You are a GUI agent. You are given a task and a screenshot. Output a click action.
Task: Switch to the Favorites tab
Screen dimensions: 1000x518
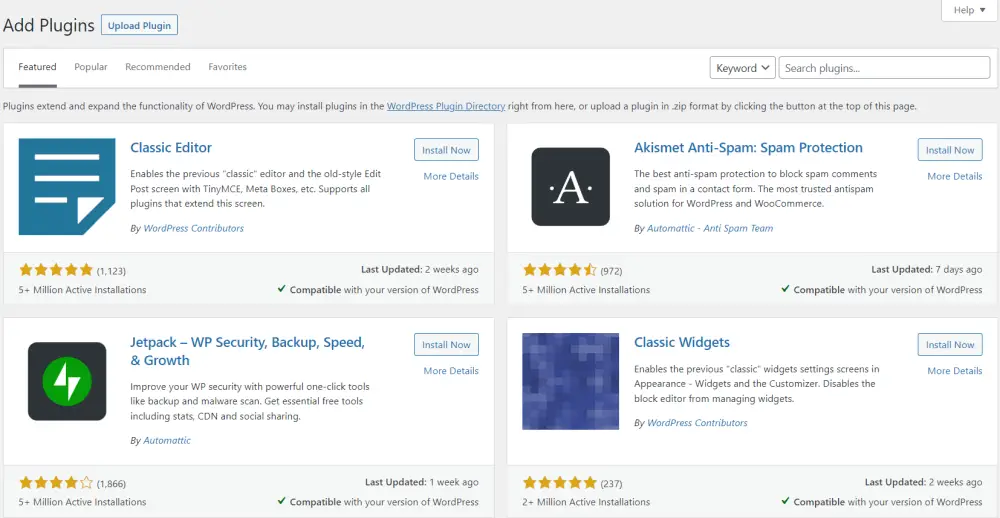(x=227, y=67)
